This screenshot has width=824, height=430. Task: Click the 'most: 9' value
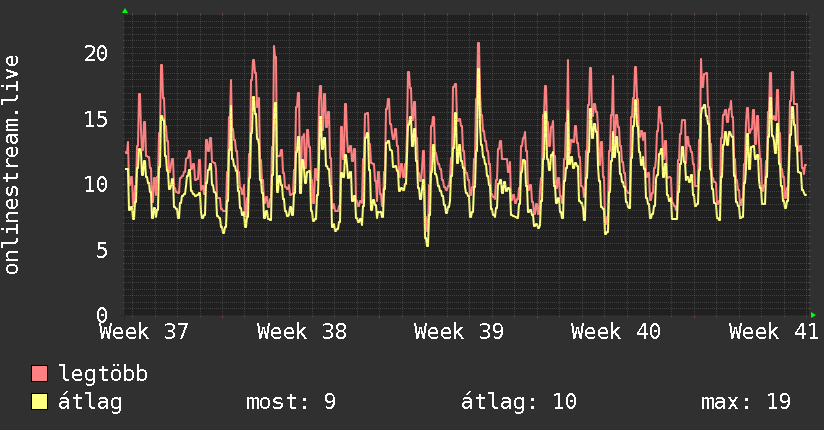291,402
